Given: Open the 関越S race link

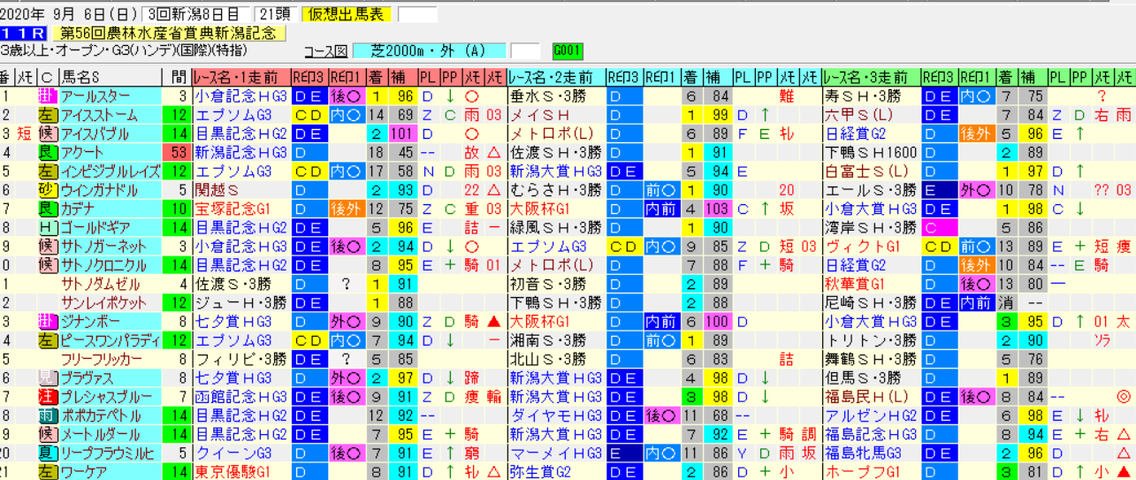Looking at the screenshot, I should coord(215,190).
